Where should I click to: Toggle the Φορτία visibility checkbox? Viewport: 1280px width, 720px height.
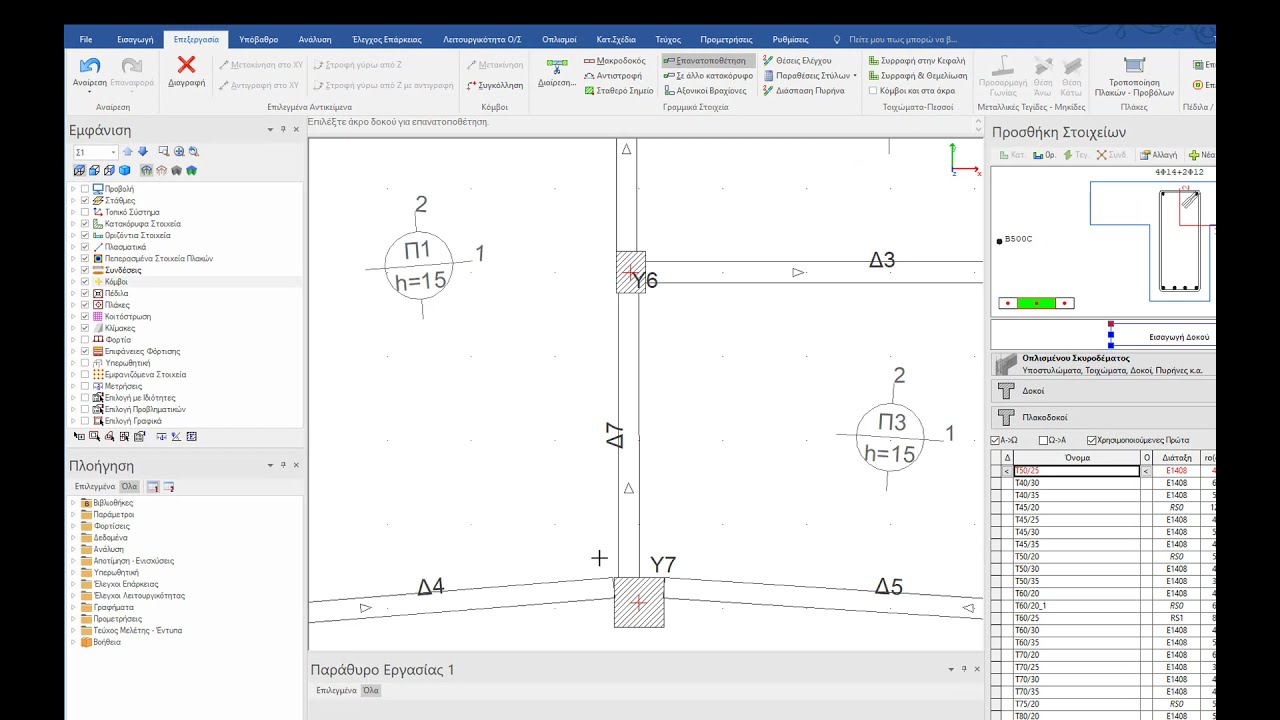pos(85,340)
